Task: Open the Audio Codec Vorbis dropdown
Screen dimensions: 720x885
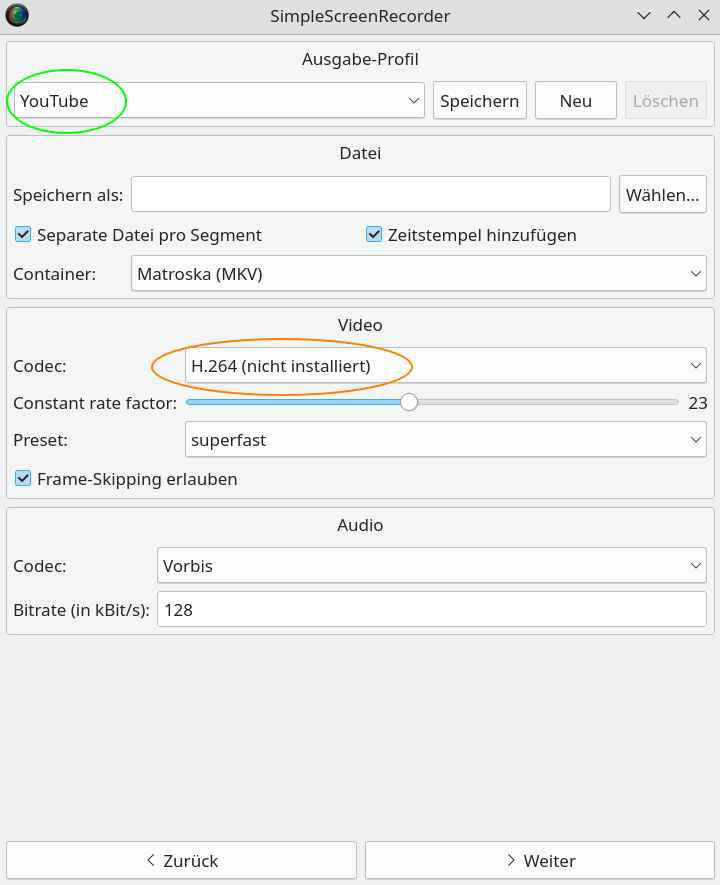Action: pyautogui.click(x=432, y=566)
